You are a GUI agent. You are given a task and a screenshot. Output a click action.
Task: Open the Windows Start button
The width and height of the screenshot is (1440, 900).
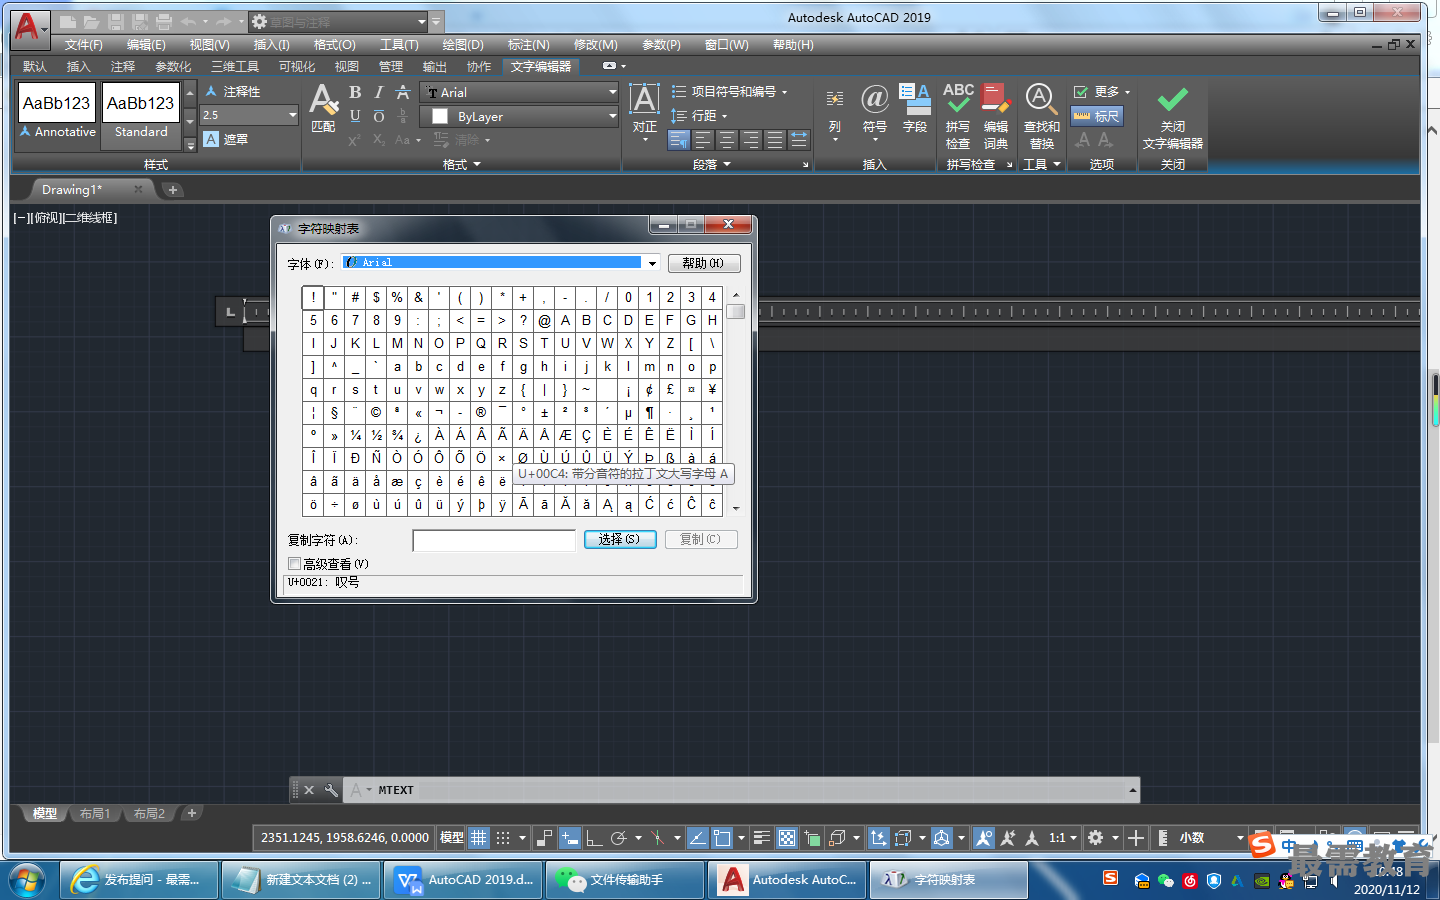tap(27, 880)
